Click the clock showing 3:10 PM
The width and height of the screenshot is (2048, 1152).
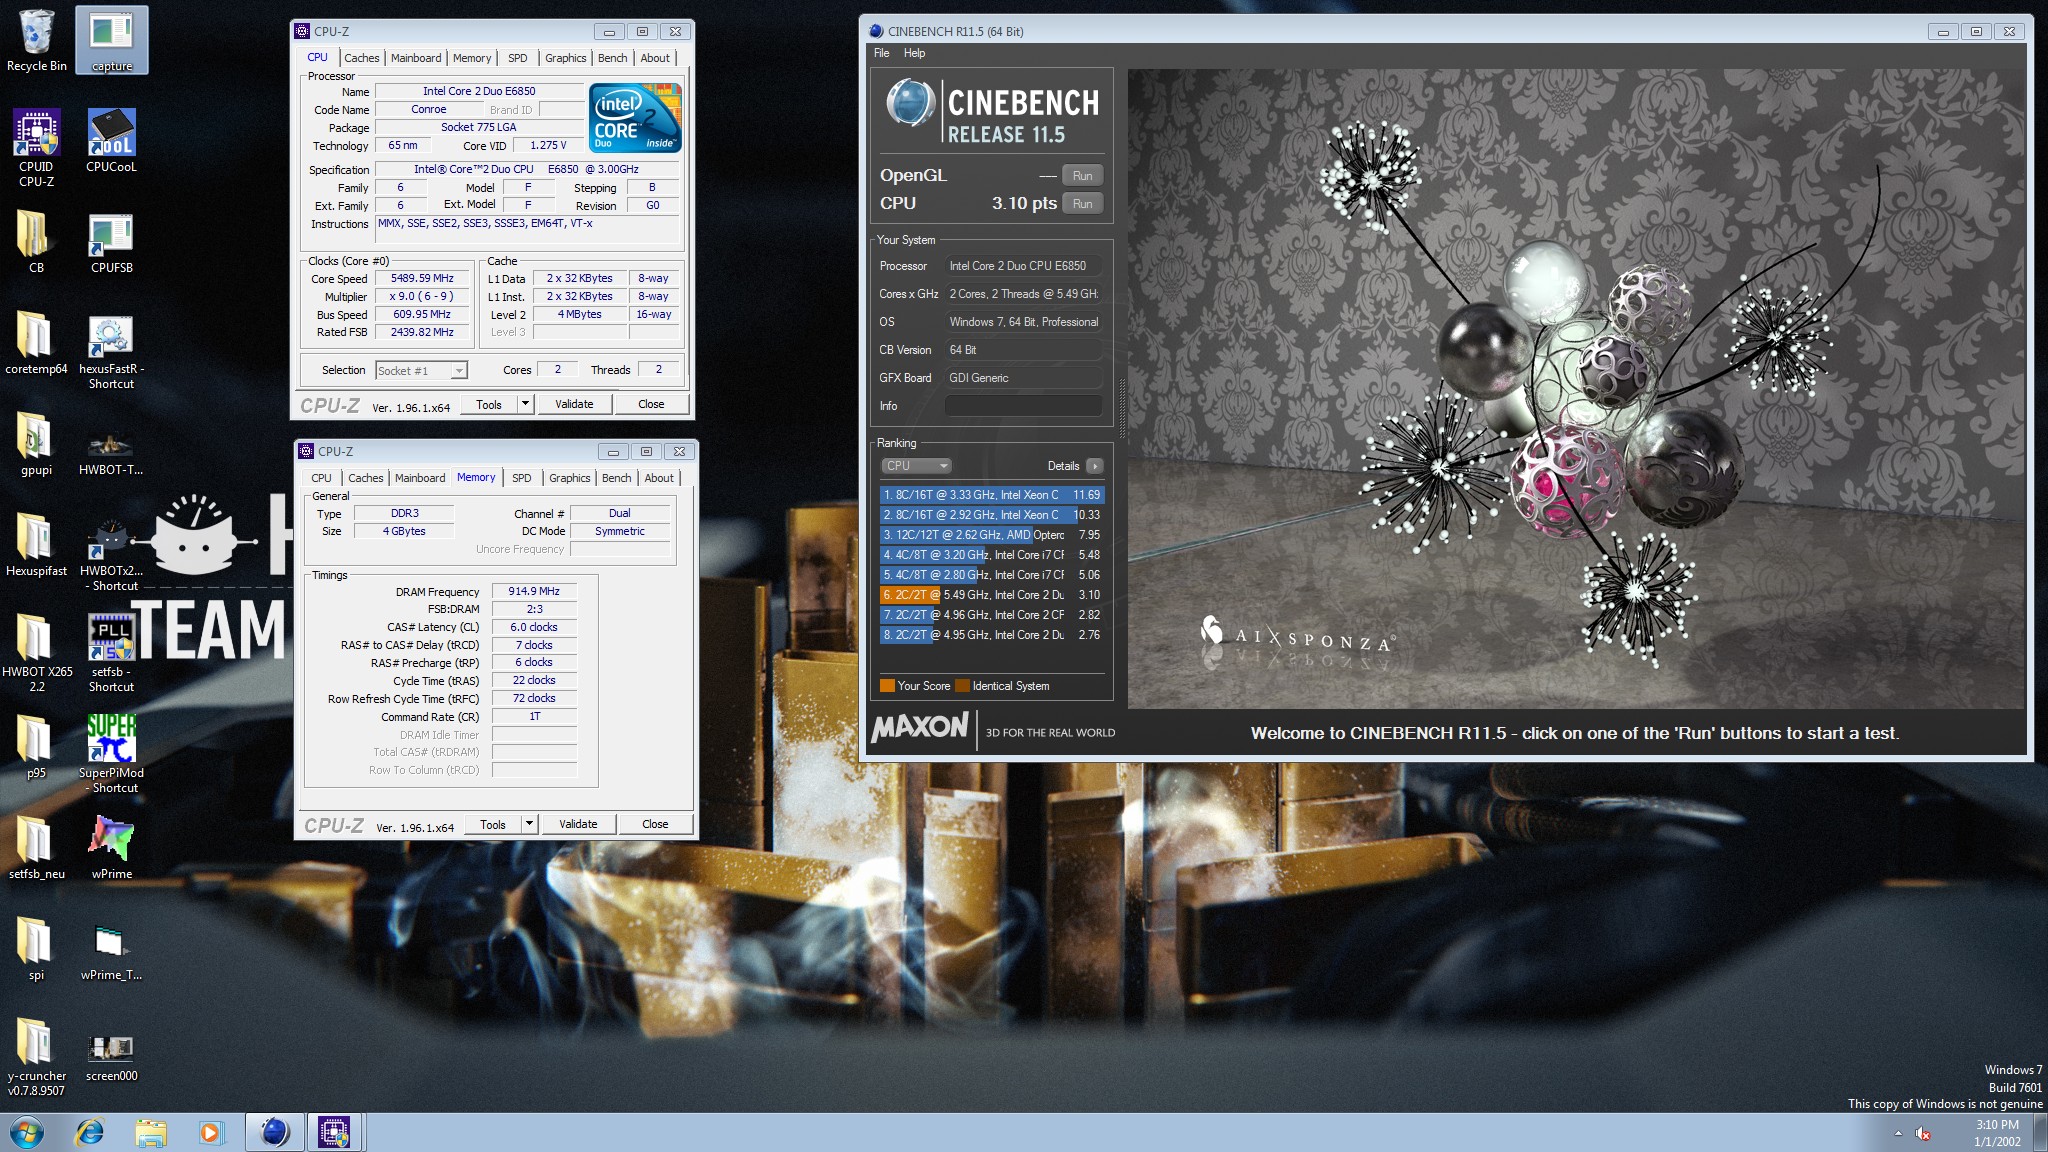pos(1997,1125)
